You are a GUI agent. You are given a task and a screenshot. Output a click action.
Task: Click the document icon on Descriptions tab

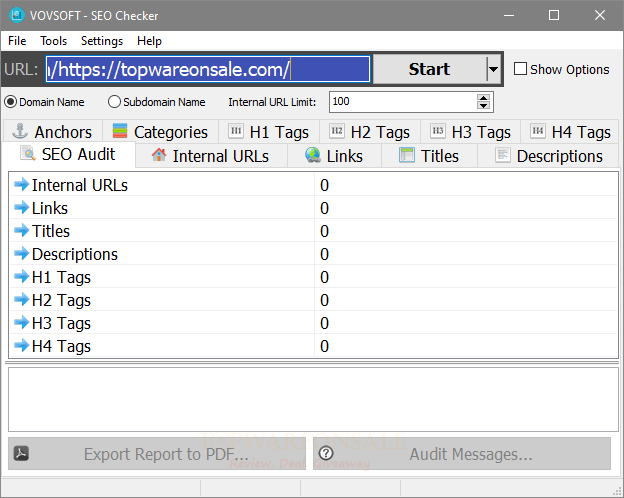(503, 155)
